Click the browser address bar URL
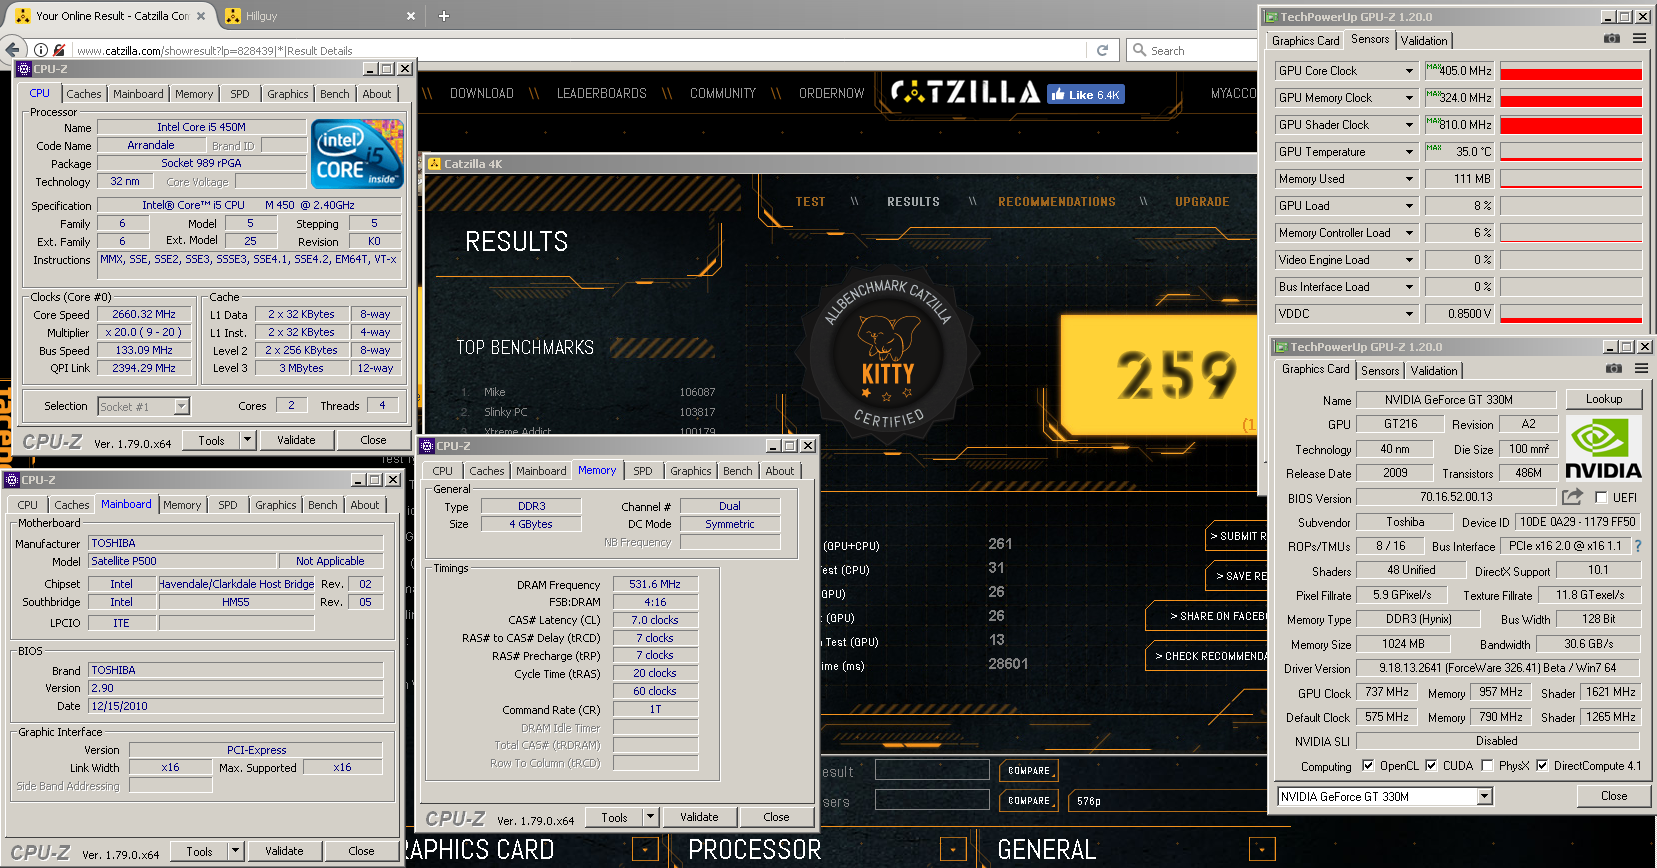The width and height of the screenshot is (1657, 868). [581, 50]
